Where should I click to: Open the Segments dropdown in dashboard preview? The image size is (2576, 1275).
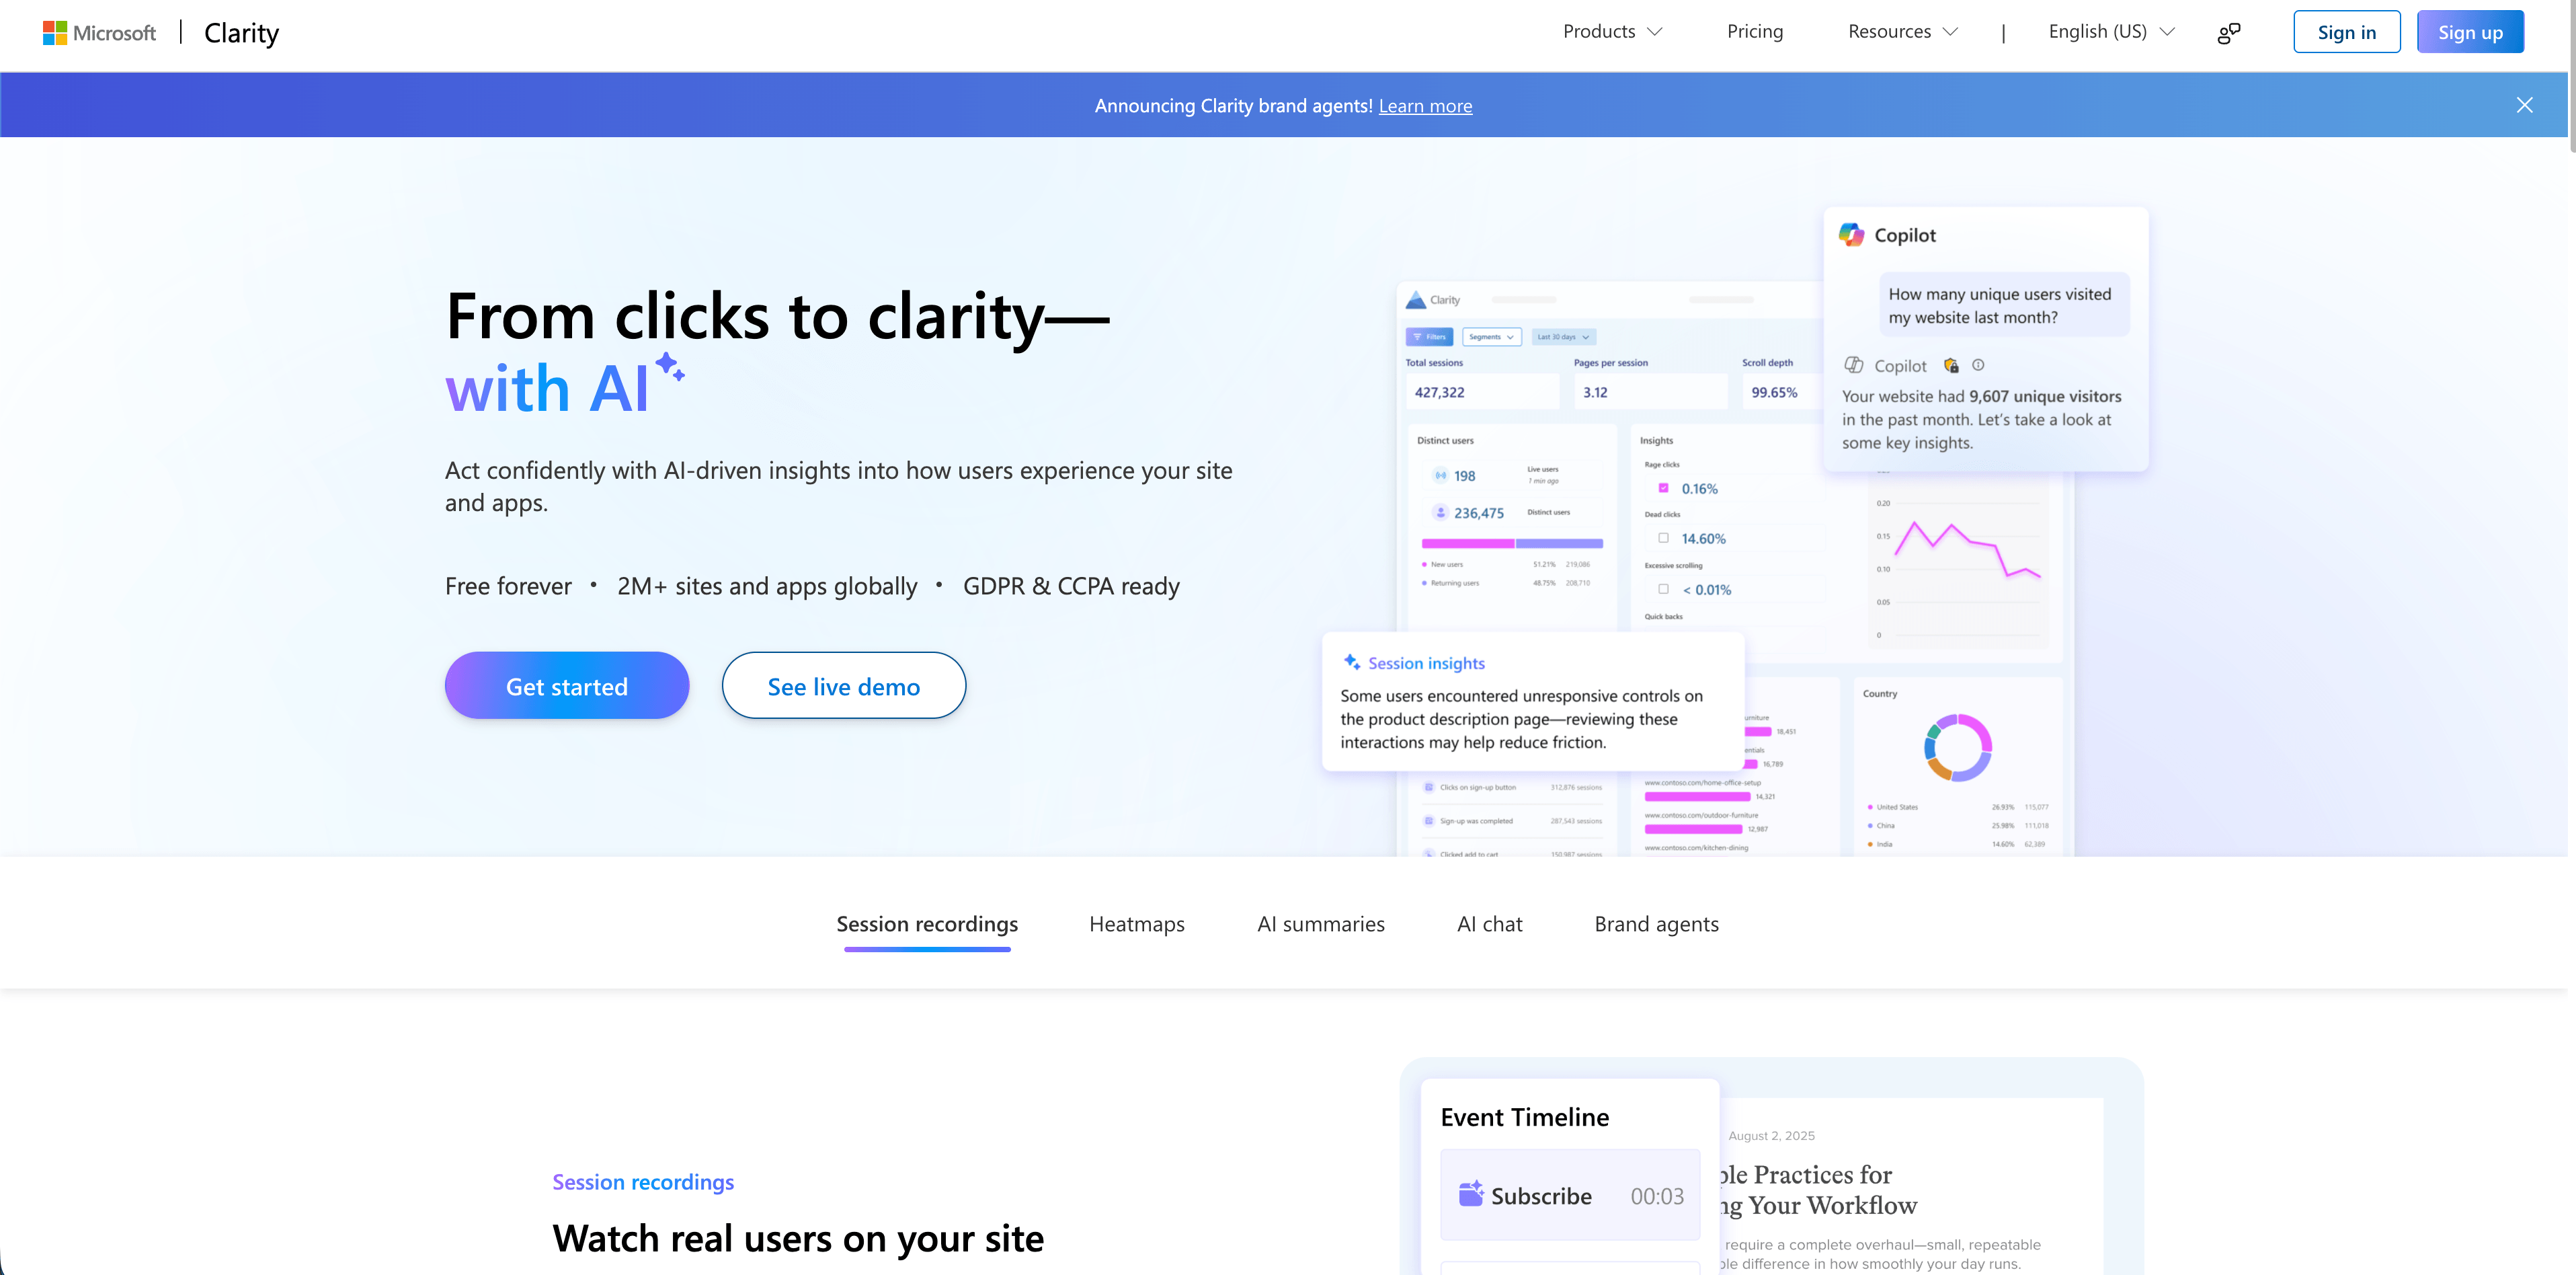tap(1491, 337)
